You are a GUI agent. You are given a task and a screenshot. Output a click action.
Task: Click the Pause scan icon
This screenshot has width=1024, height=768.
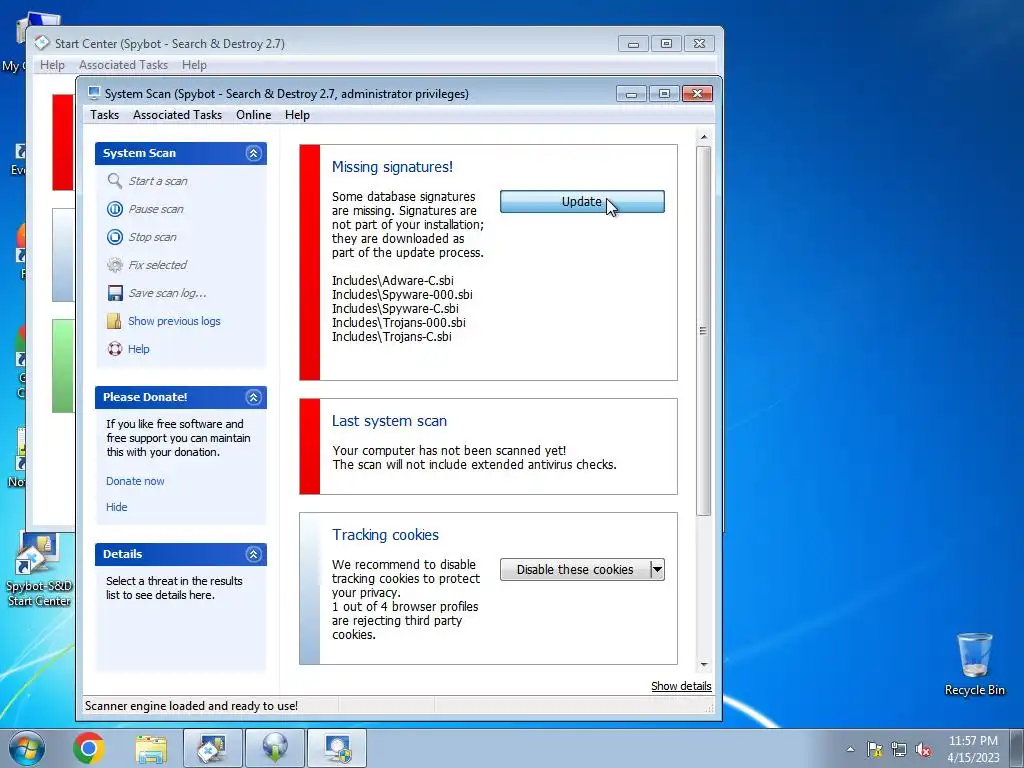tap(115, 209)
